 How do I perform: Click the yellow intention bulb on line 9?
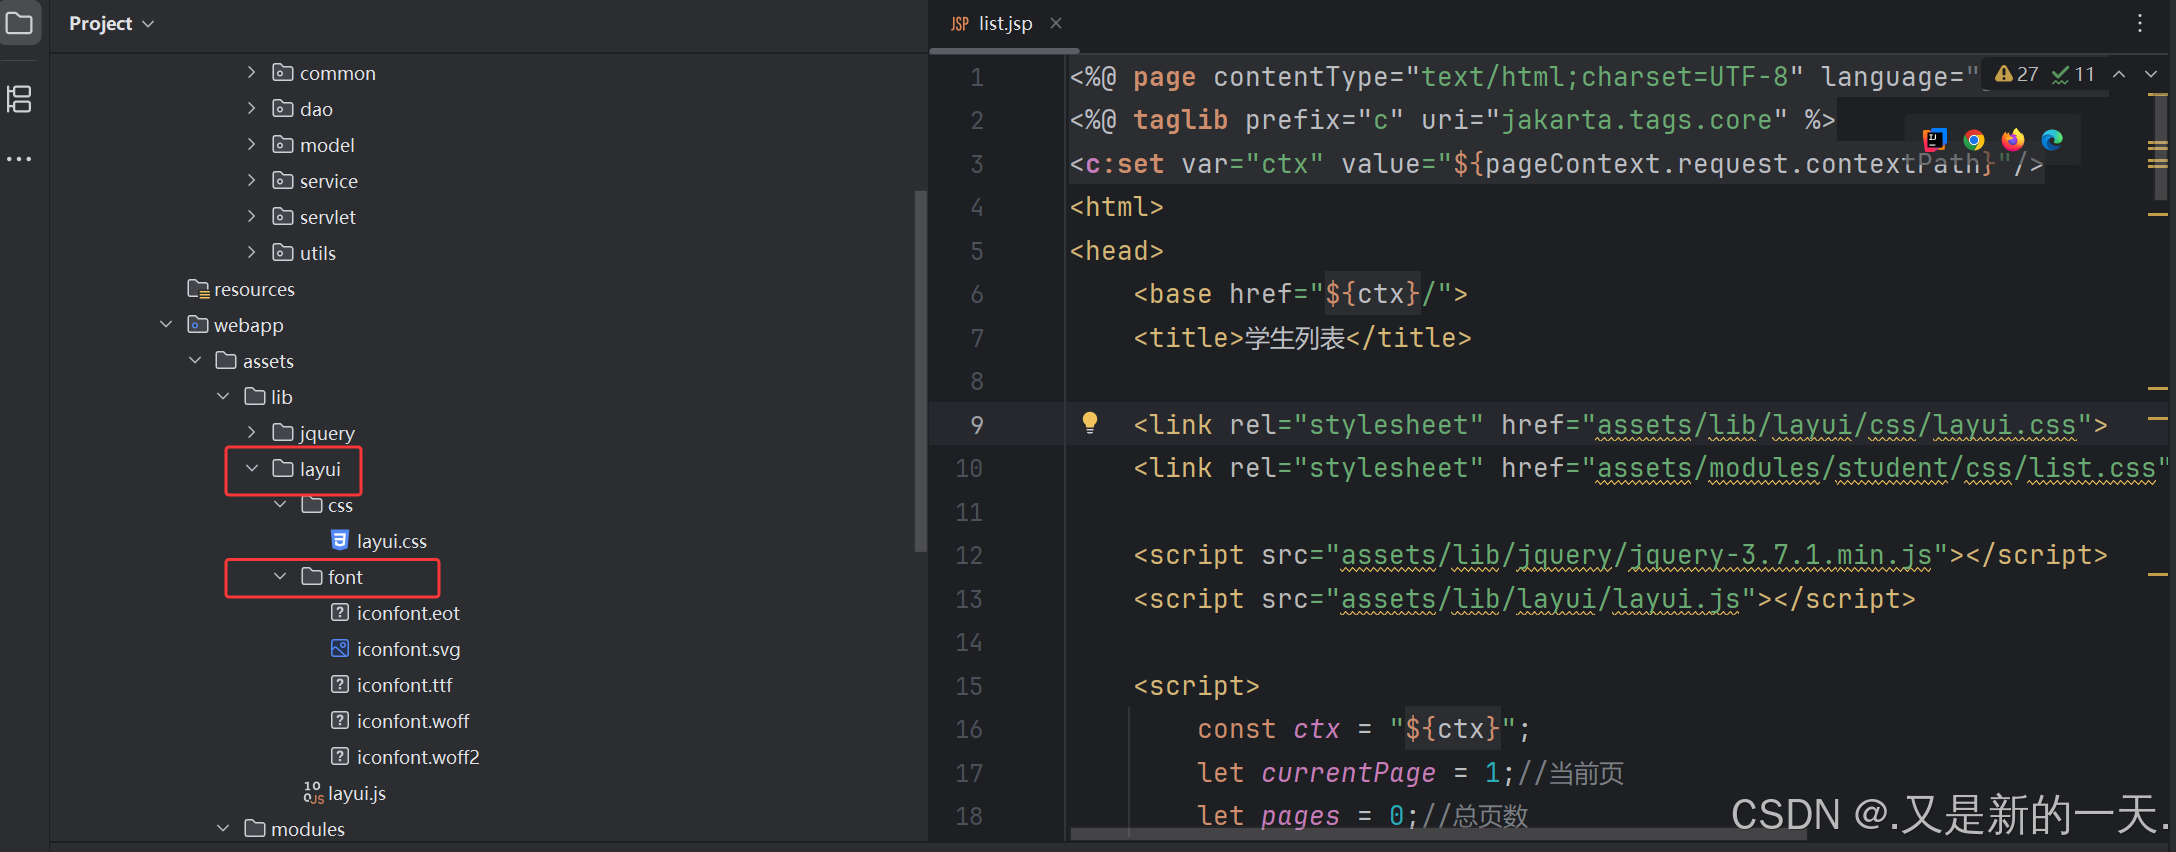(1090, 423)
